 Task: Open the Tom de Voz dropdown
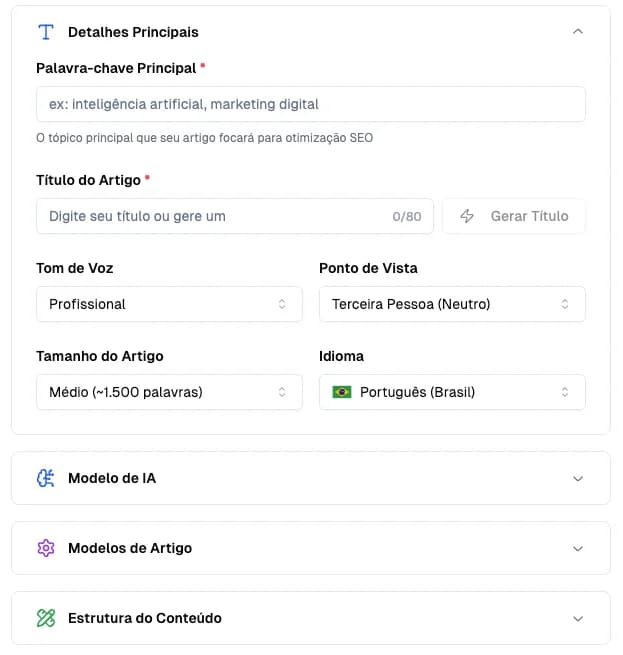point(169,304)
